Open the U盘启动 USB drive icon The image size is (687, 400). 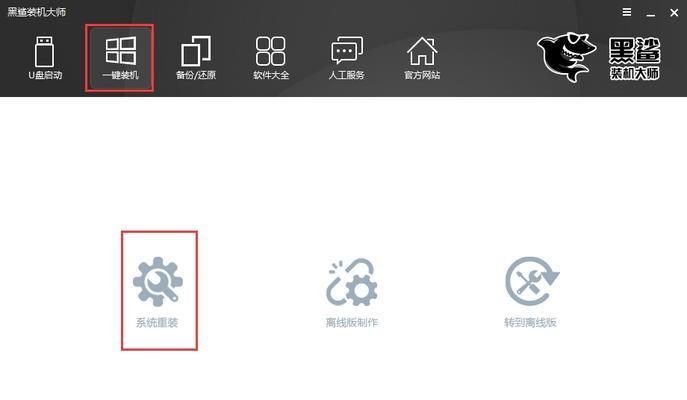(45, 51)
